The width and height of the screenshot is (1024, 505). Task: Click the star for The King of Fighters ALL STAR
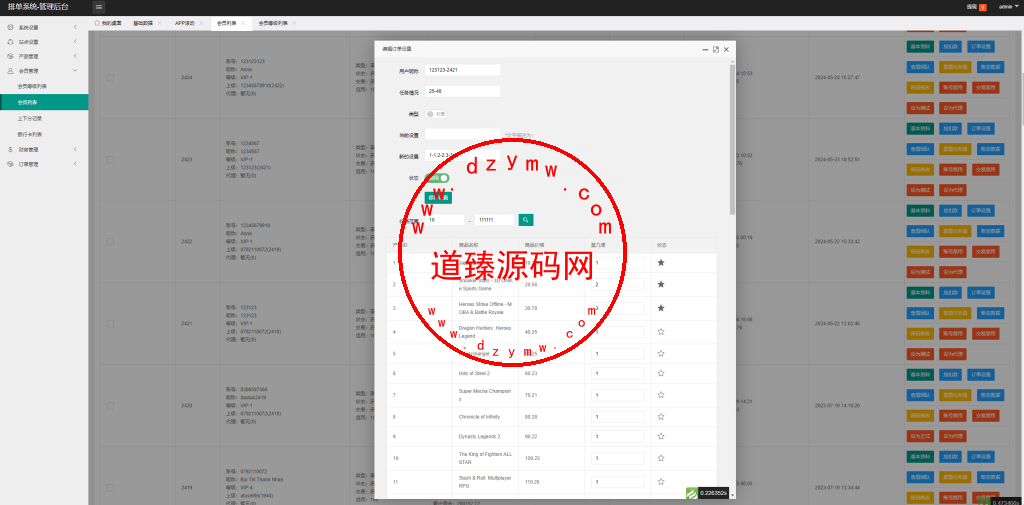[661, 458]
